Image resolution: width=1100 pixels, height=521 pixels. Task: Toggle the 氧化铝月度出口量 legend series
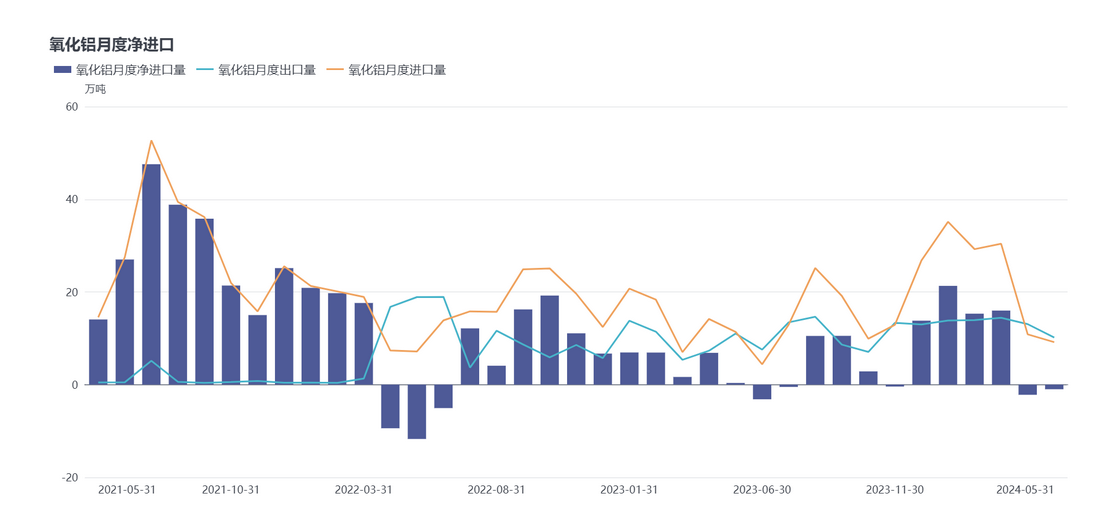coord(257,69)
